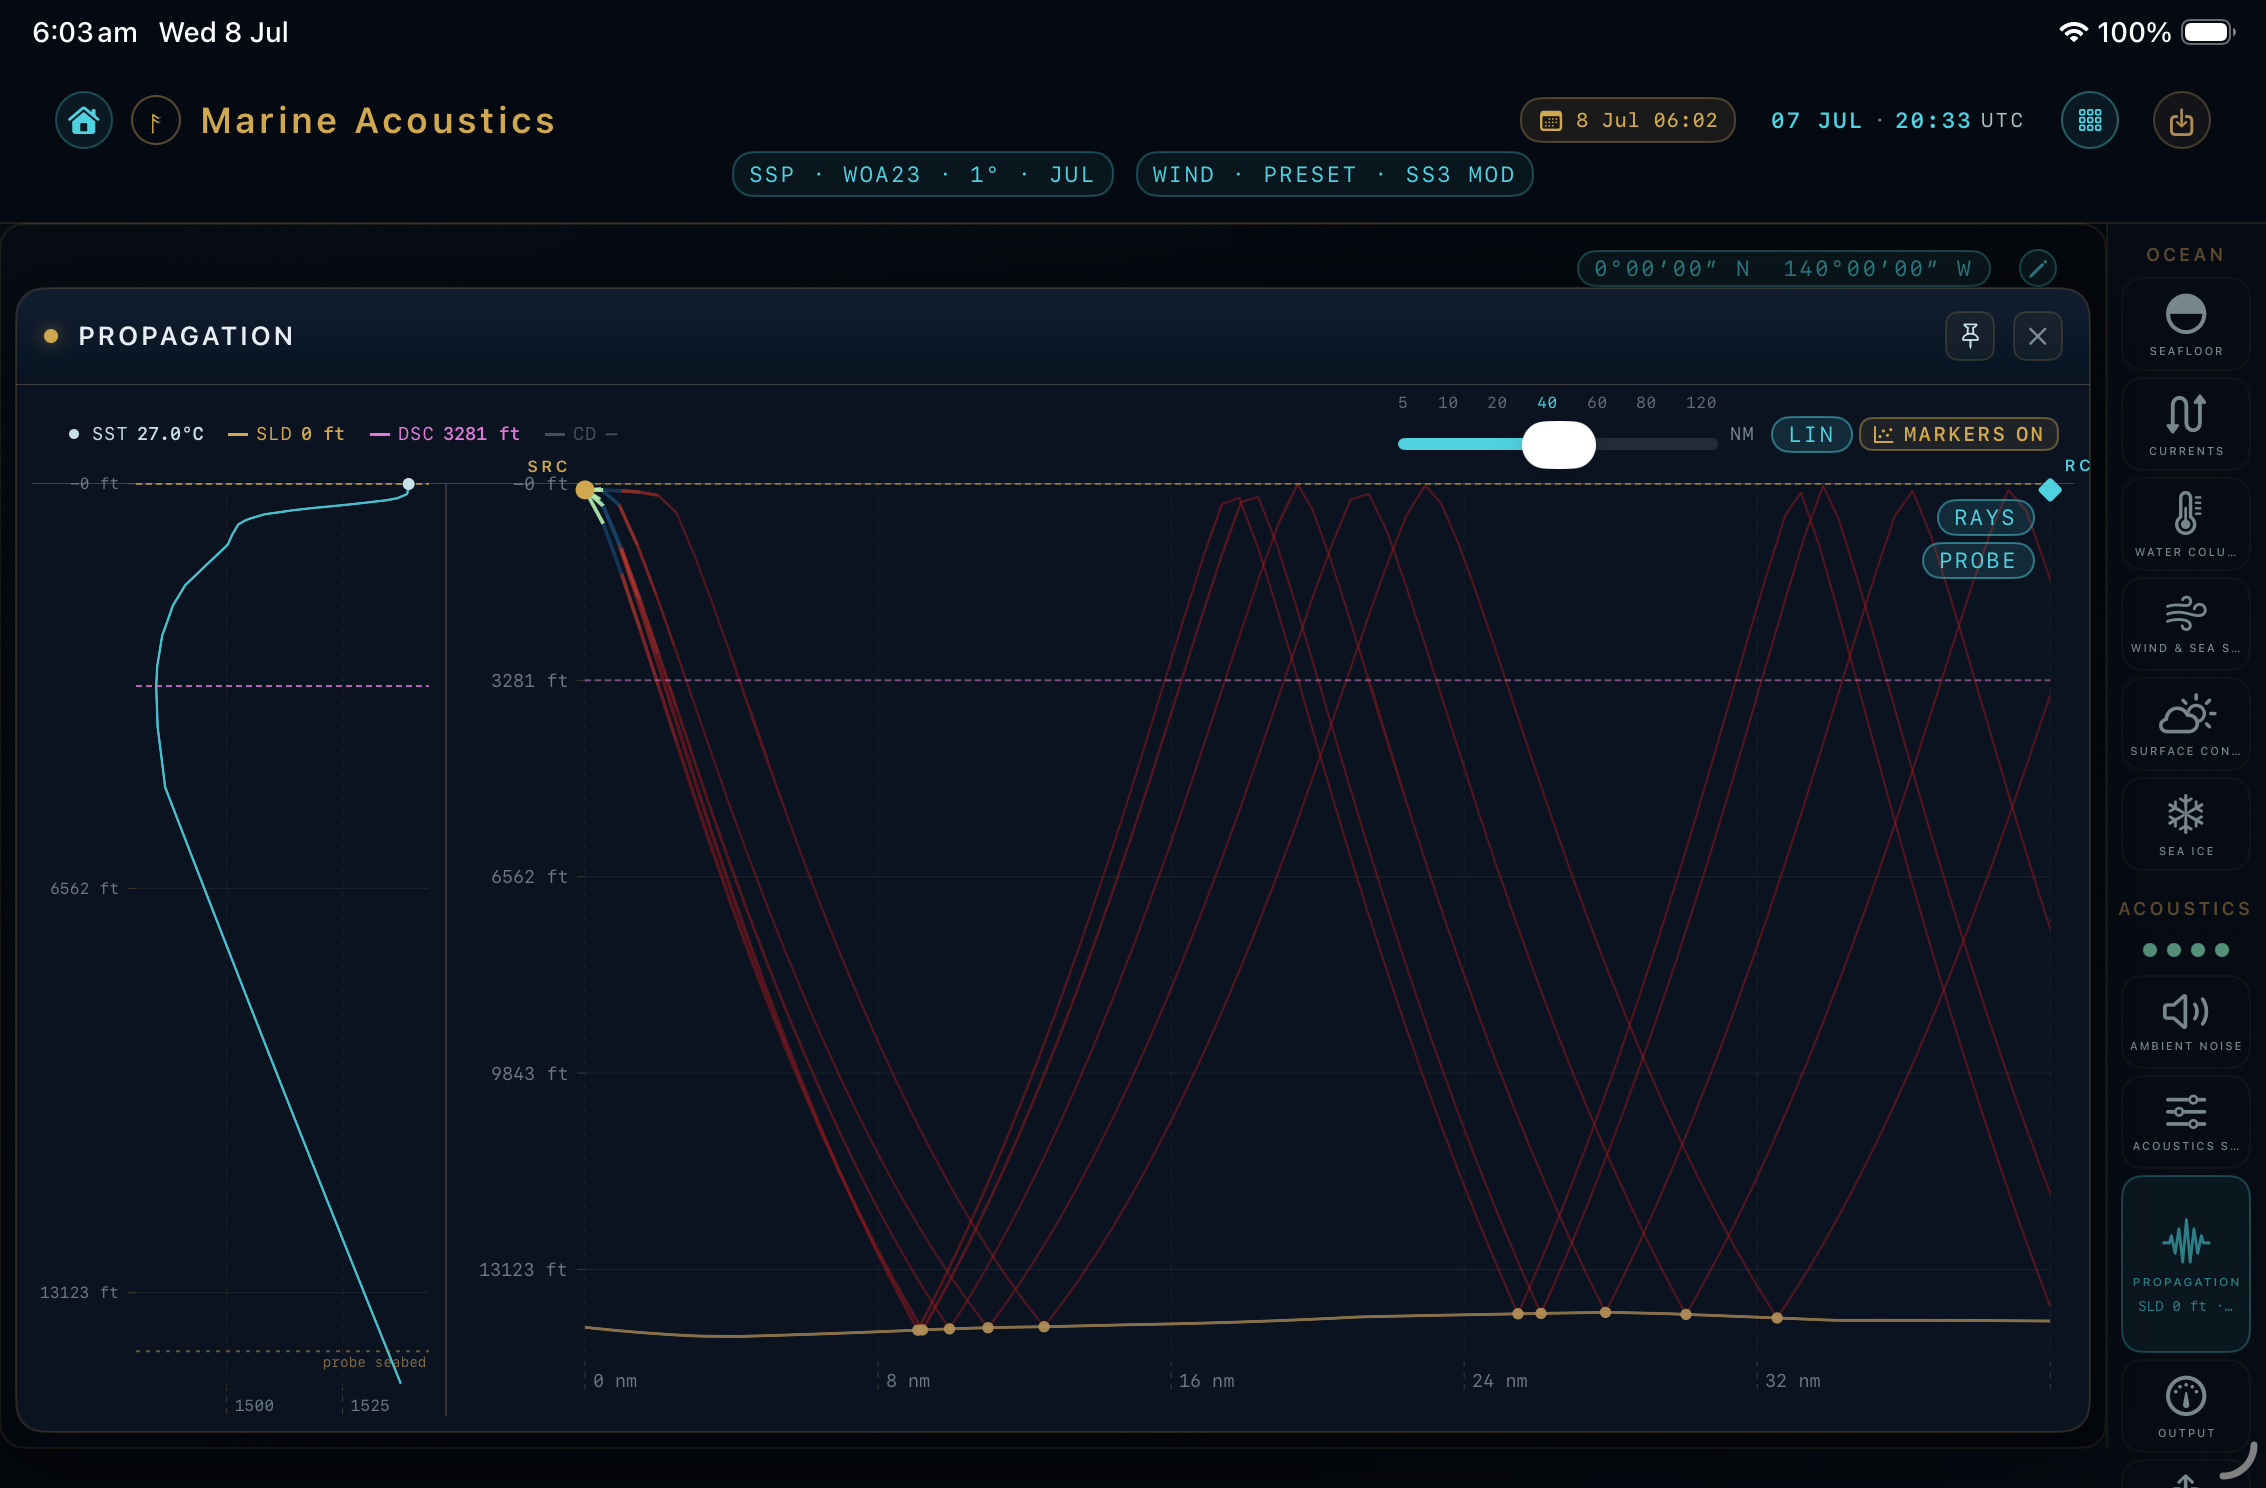Click the sound speed profile surface point

408,484
